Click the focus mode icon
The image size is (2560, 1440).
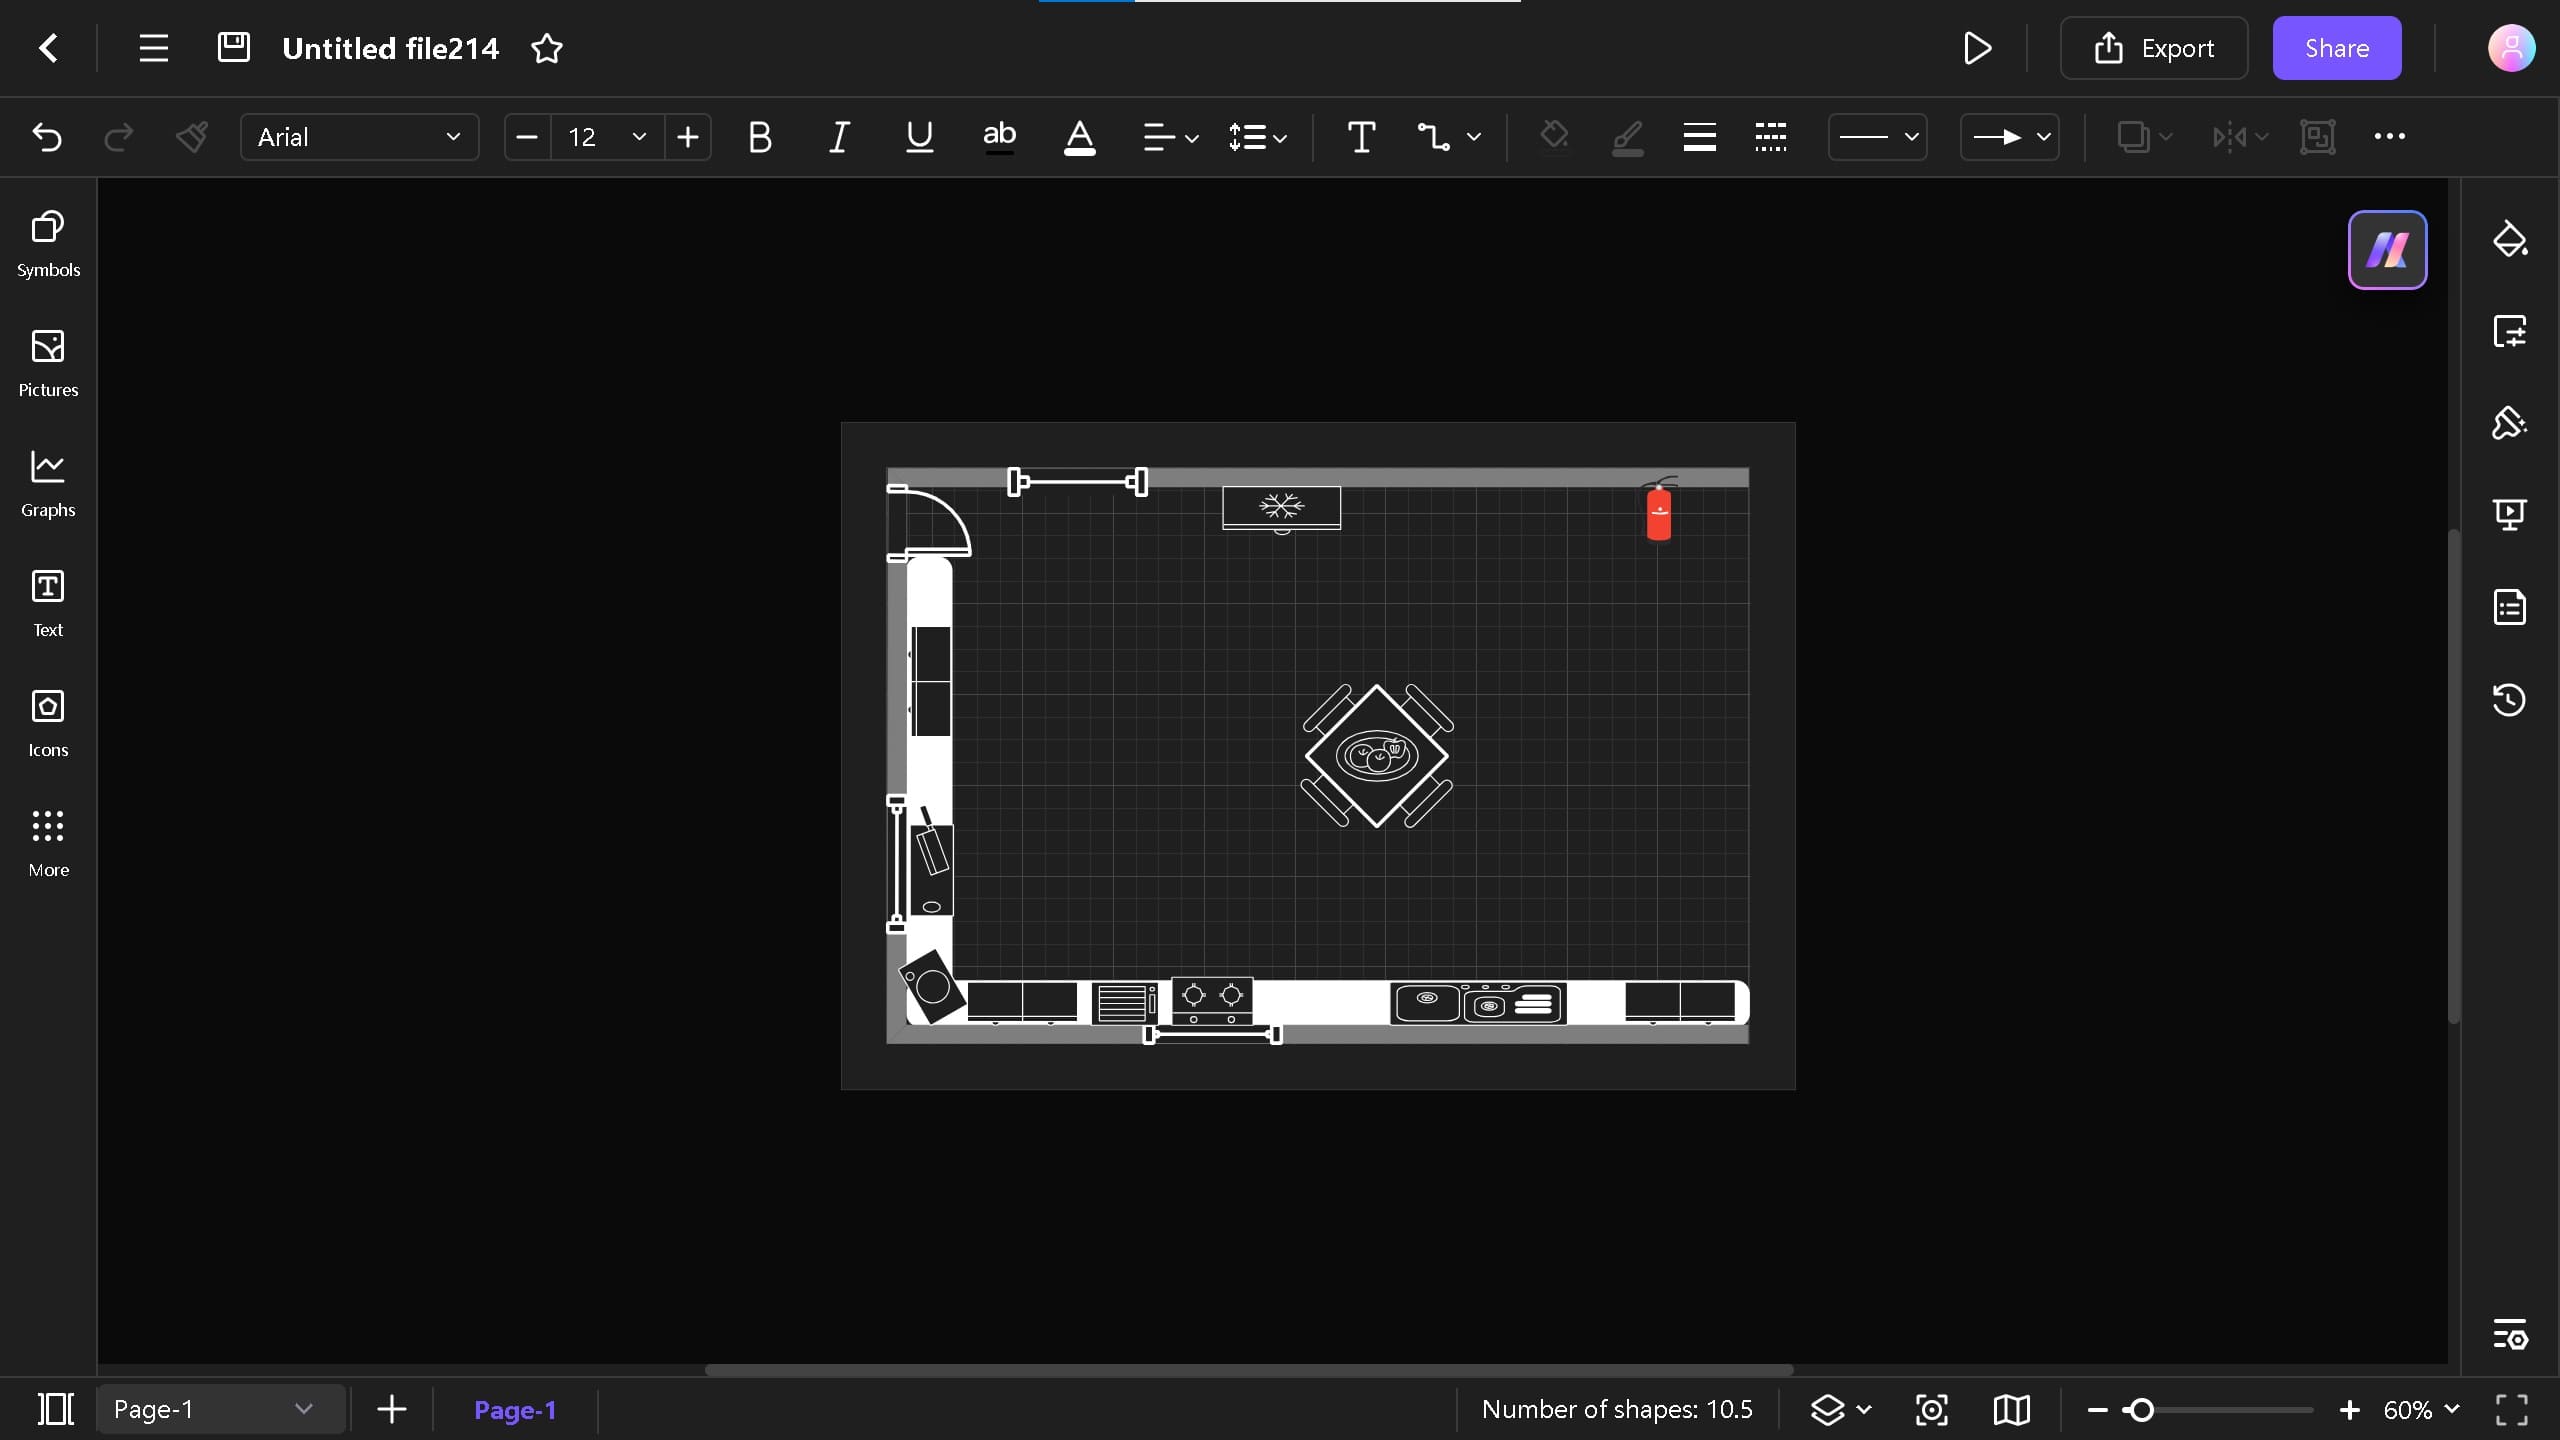click(x=1931, y=1409)
